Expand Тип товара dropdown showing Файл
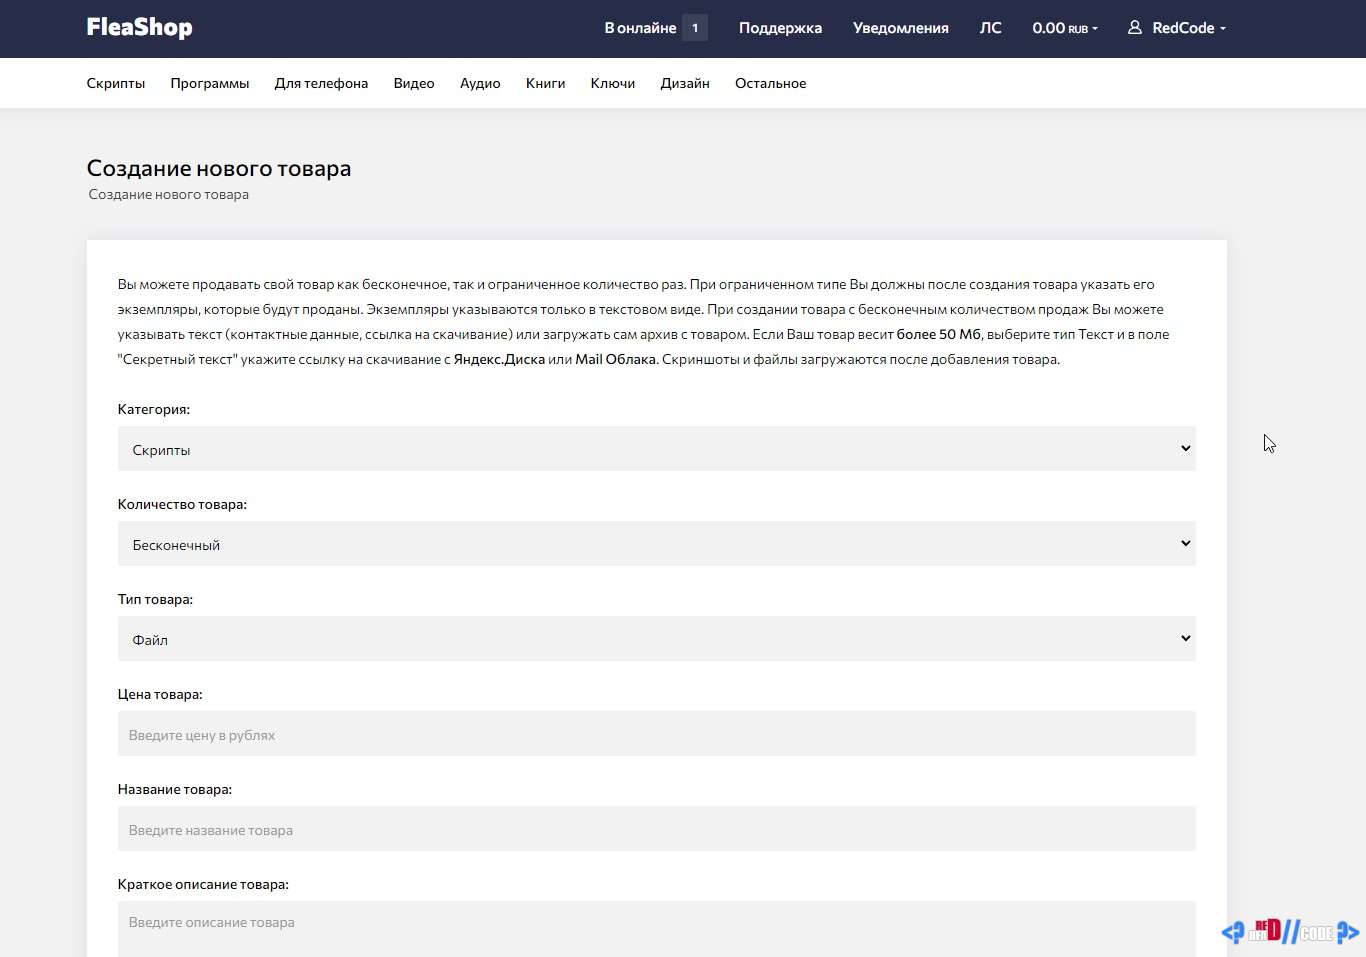The height and width of the screenshot is (957, 1366). (x=657, y=639)
